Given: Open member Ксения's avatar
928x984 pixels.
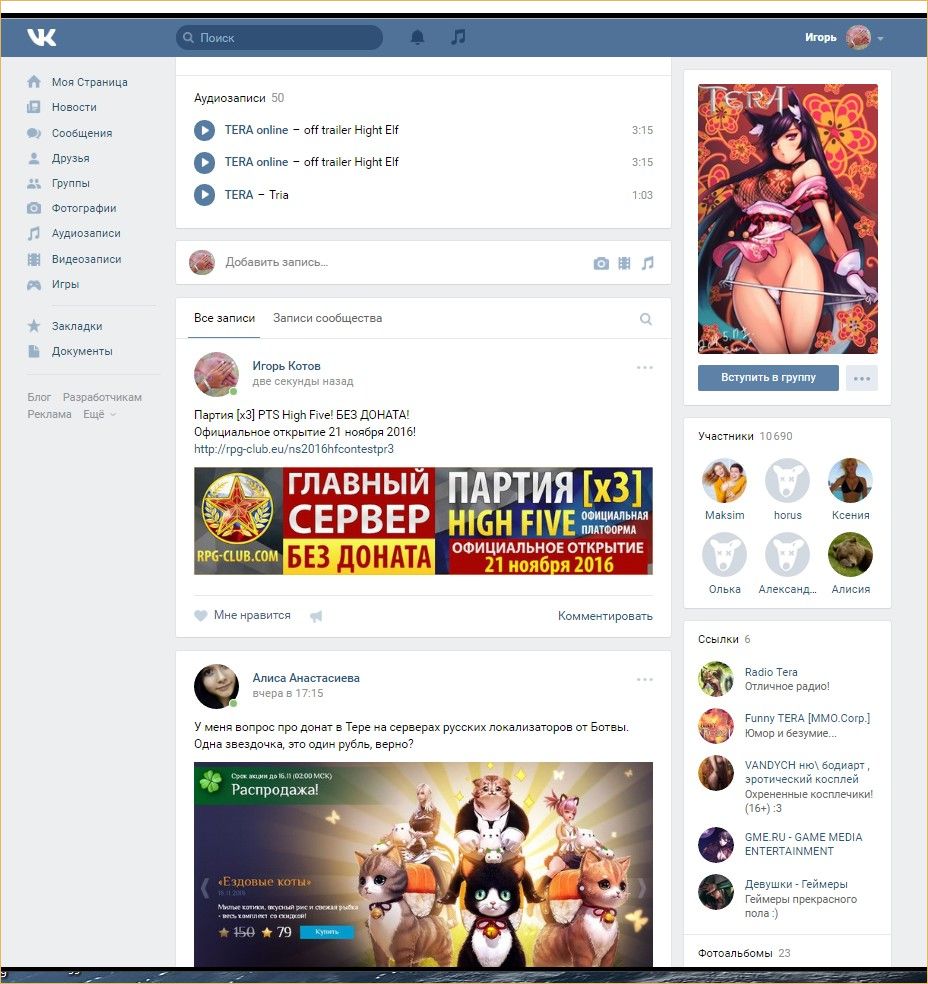Looking at the screenshot, I should click(850, 481).
